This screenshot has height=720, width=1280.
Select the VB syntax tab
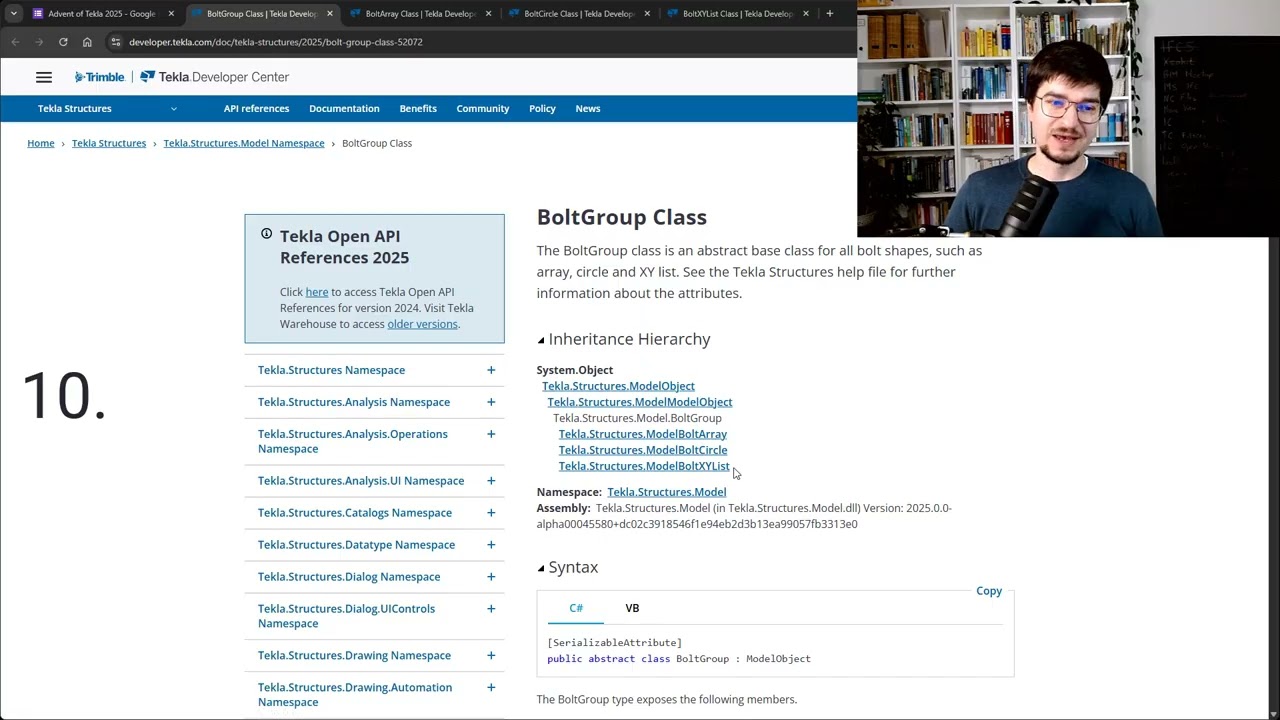click(632, 608)
